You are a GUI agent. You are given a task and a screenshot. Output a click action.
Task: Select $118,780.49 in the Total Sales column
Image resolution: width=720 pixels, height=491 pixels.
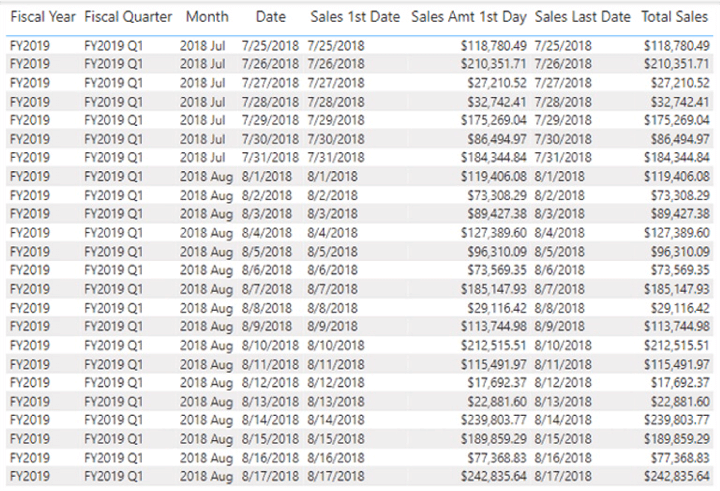coord(677,47)
